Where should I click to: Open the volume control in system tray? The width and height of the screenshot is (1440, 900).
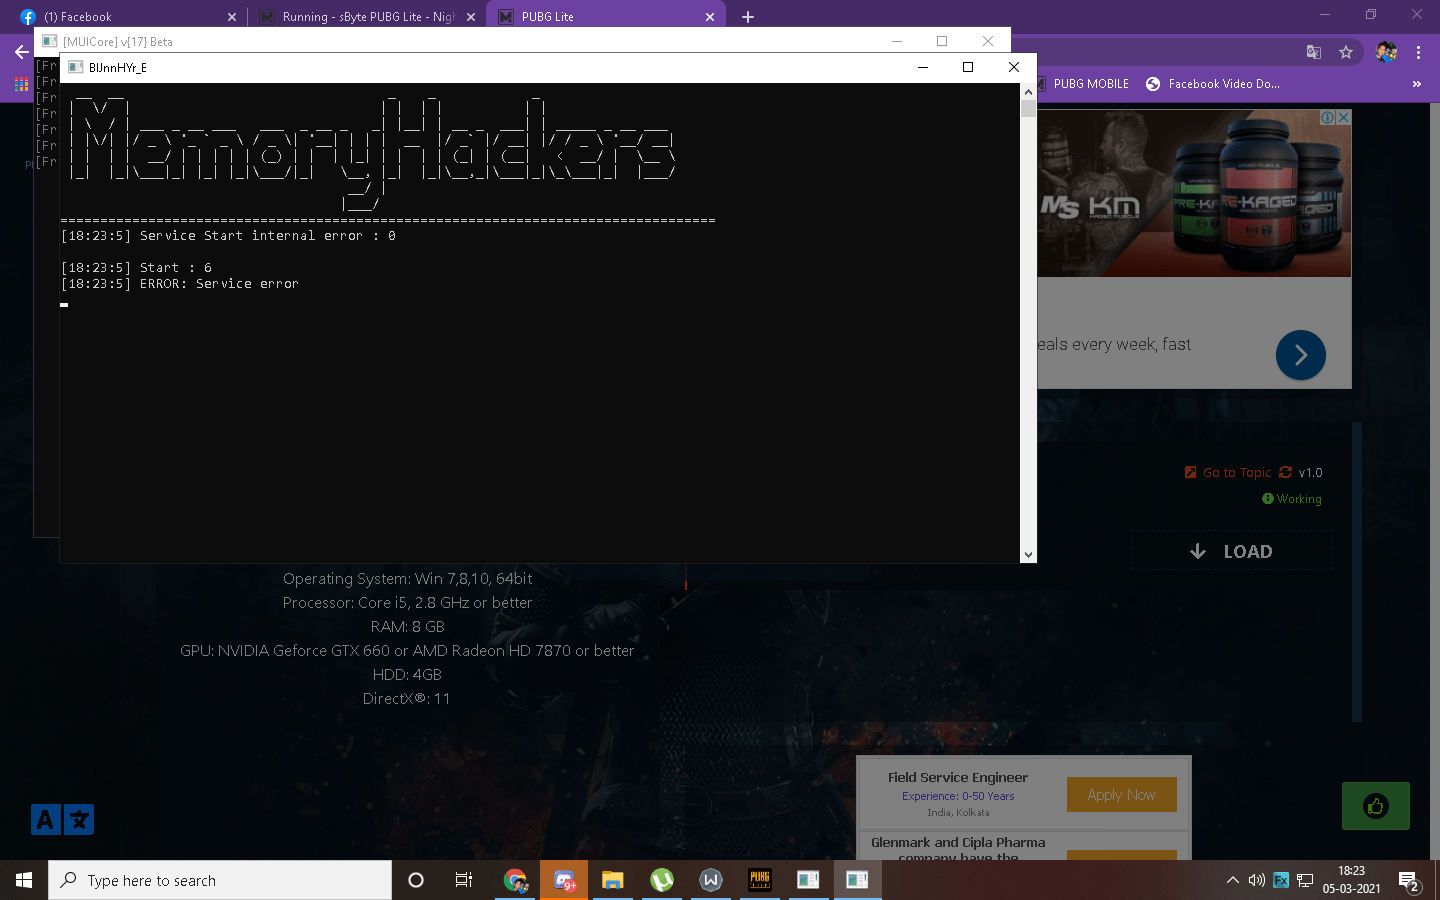pos(1256,880)
